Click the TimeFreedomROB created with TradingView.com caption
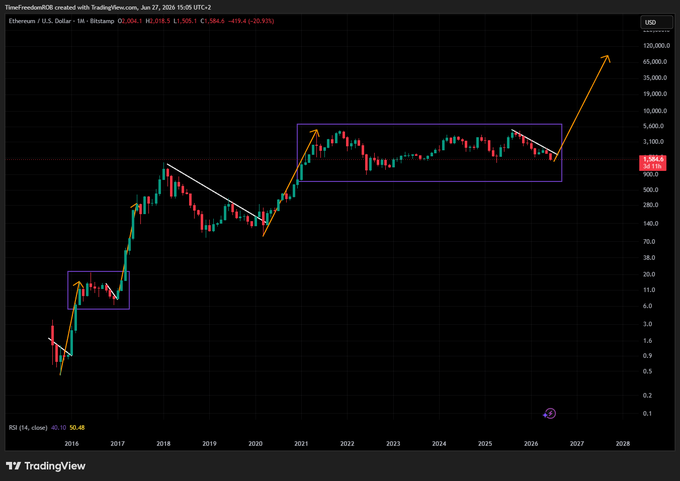Image resolution: width=680 pixels, height=481 pixels. 108,7
